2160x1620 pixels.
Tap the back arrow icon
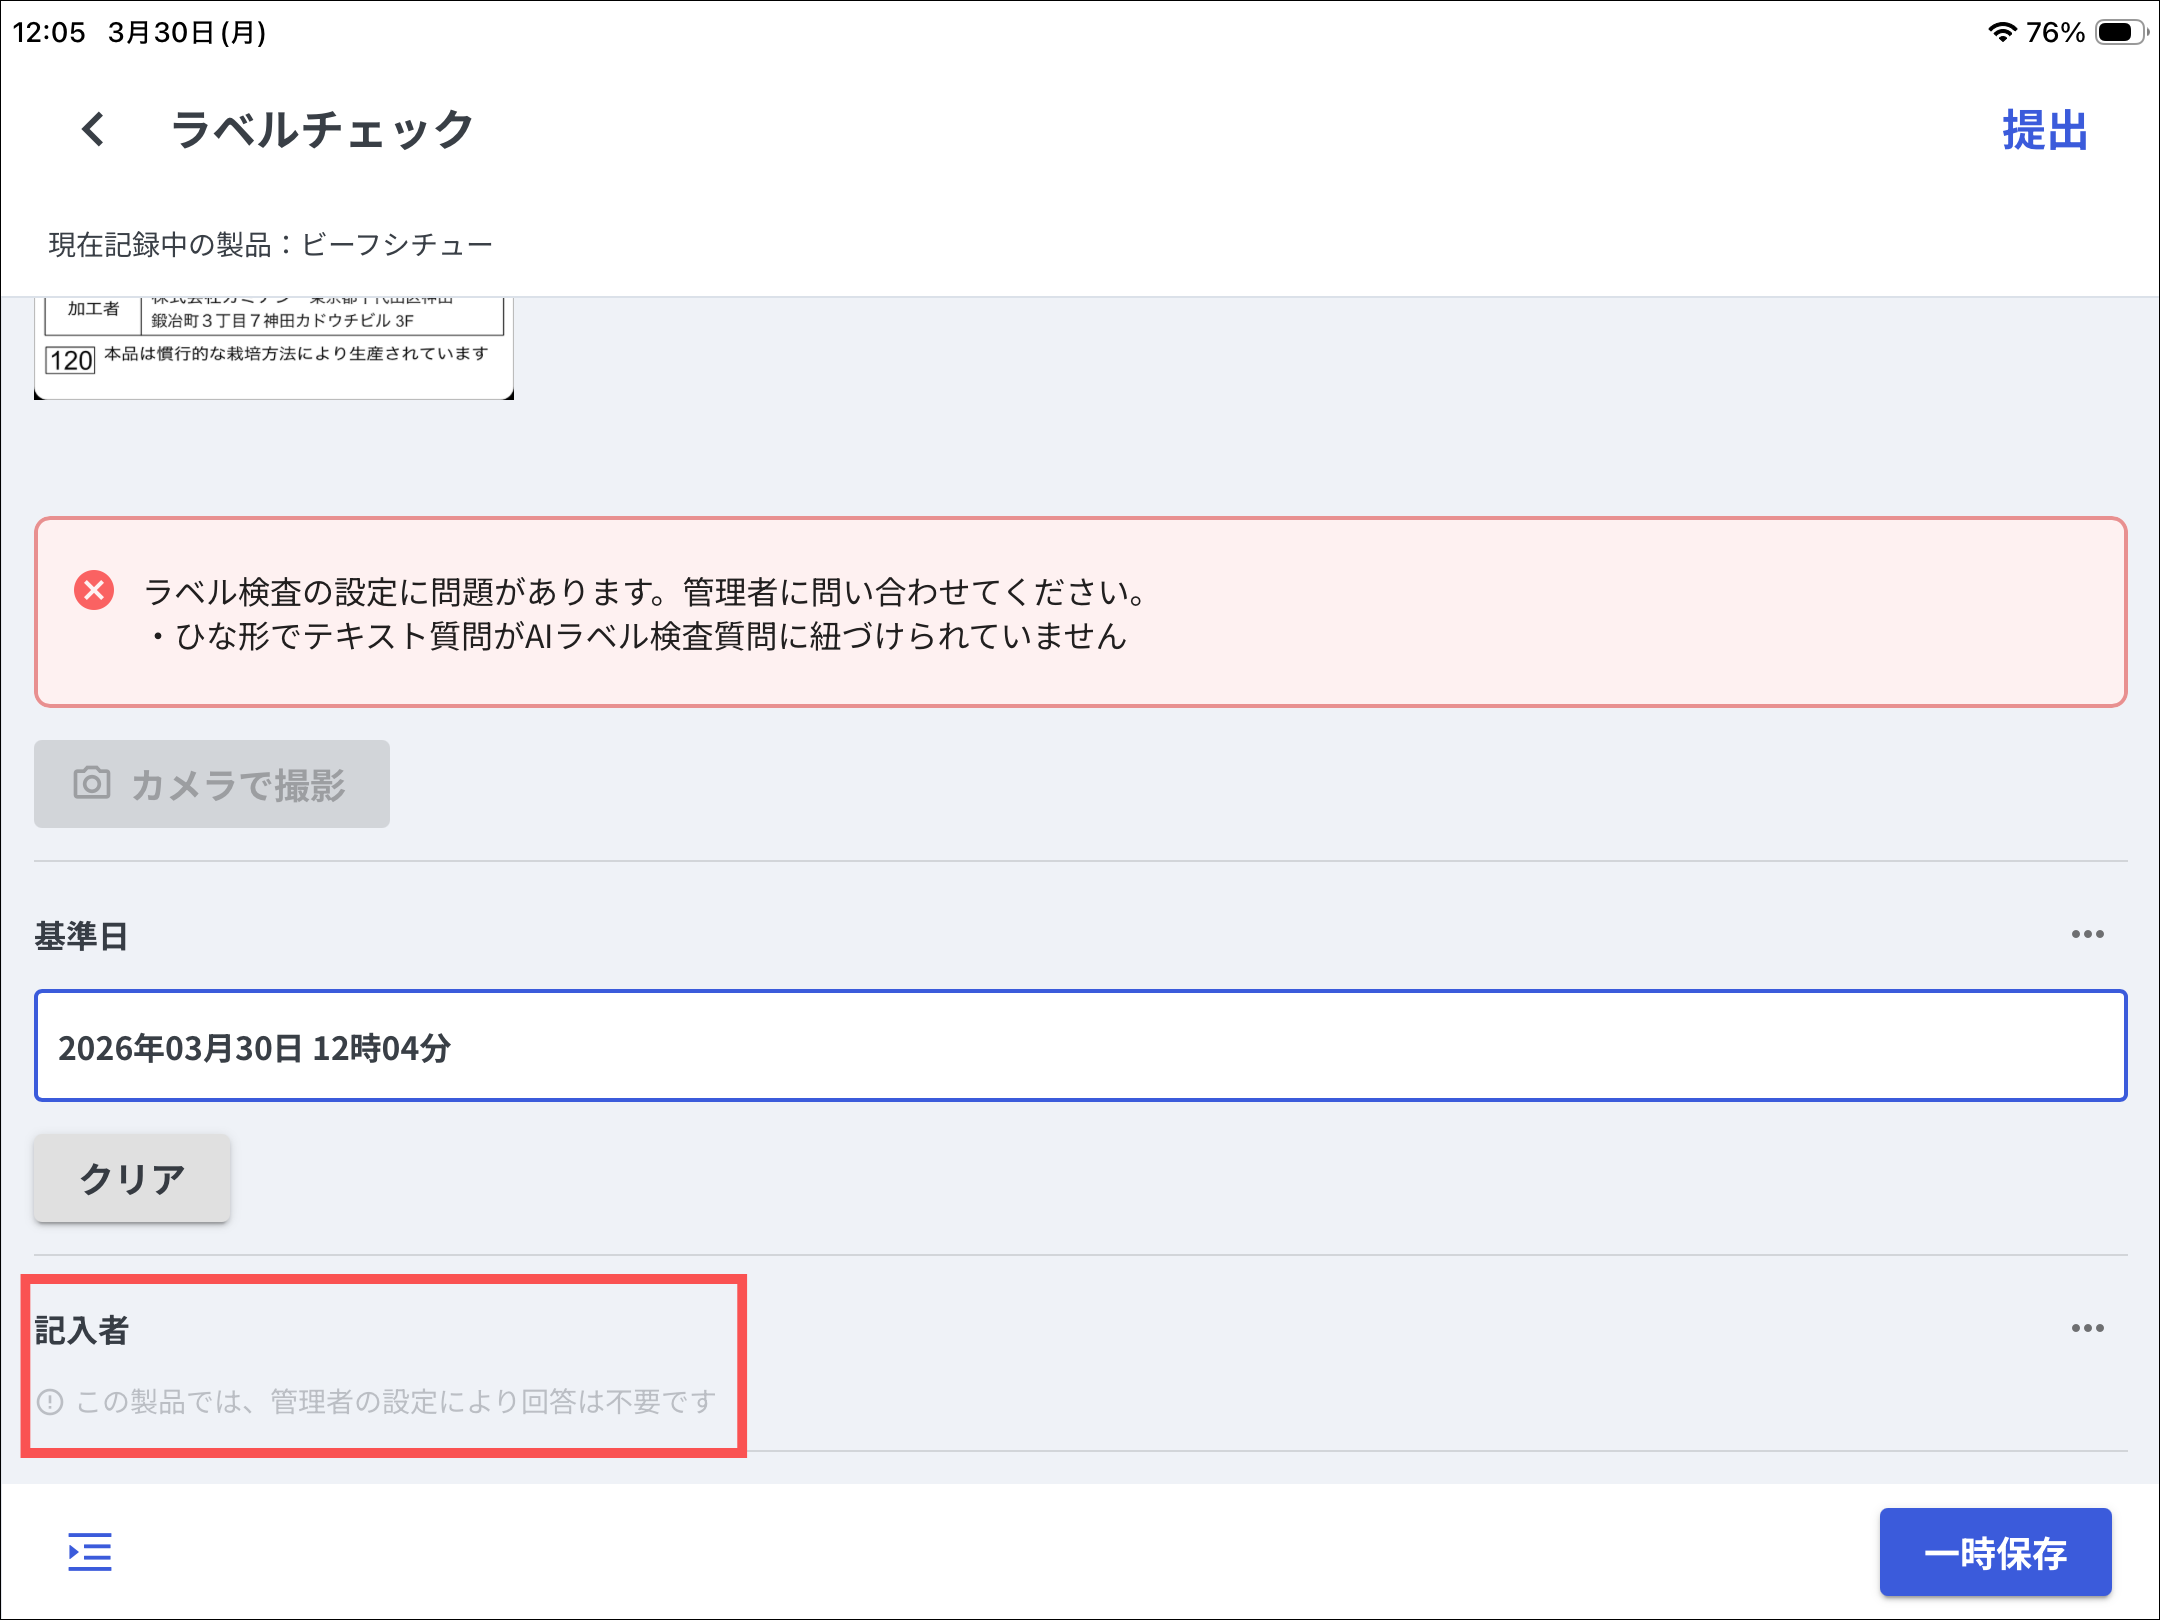point(93,129)
